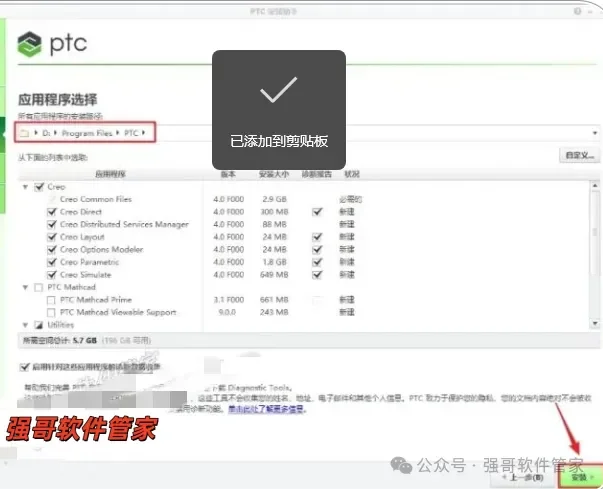
Task: Collapse the PTC Mathcad tree group
Action: (25, 288)
